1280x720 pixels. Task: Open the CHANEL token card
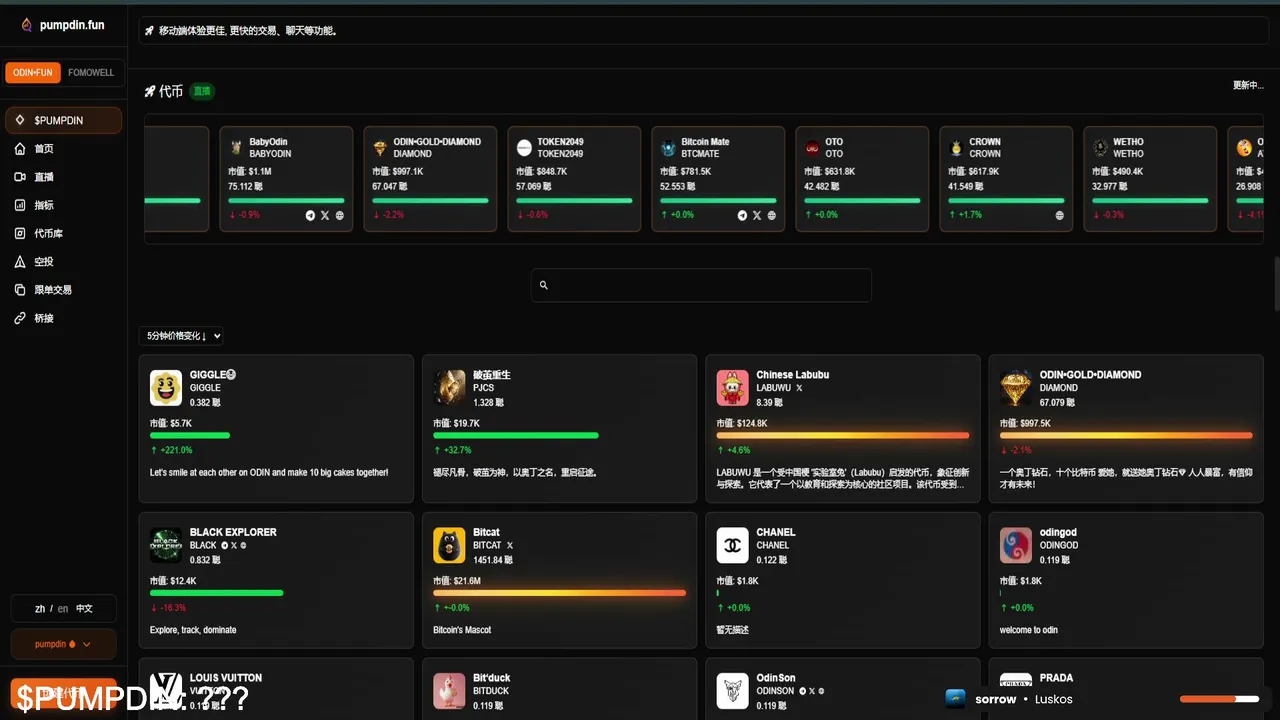pyautogui.click(x=843, y=580)
